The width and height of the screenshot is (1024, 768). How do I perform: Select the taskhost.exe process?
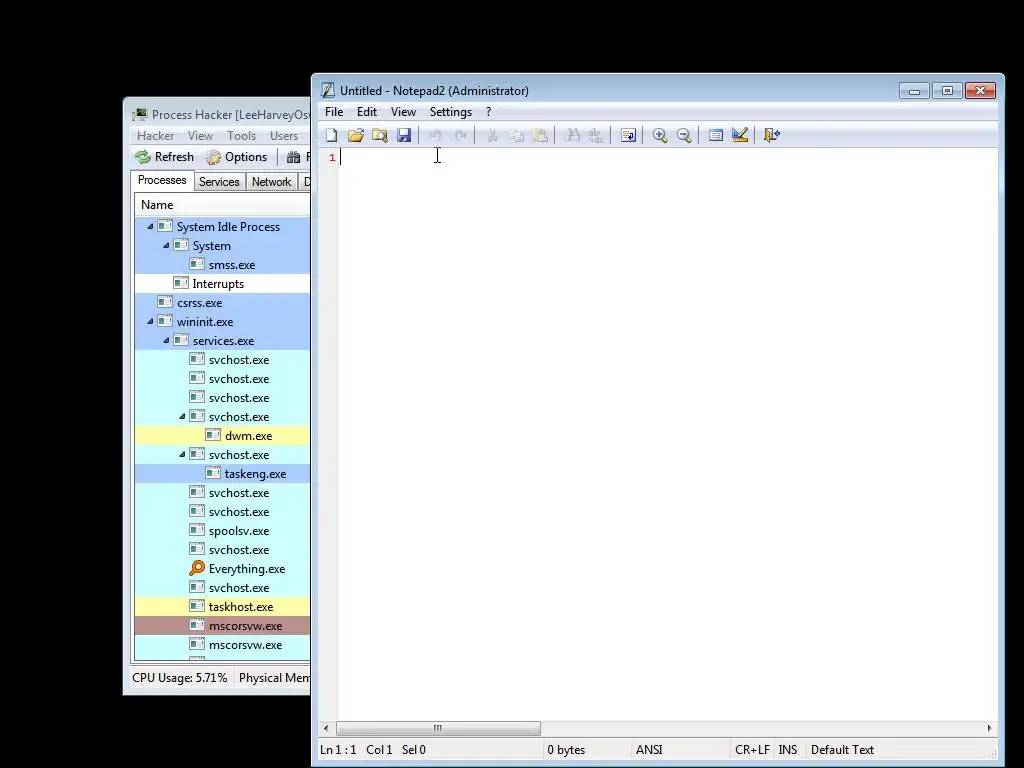point(222,607)
